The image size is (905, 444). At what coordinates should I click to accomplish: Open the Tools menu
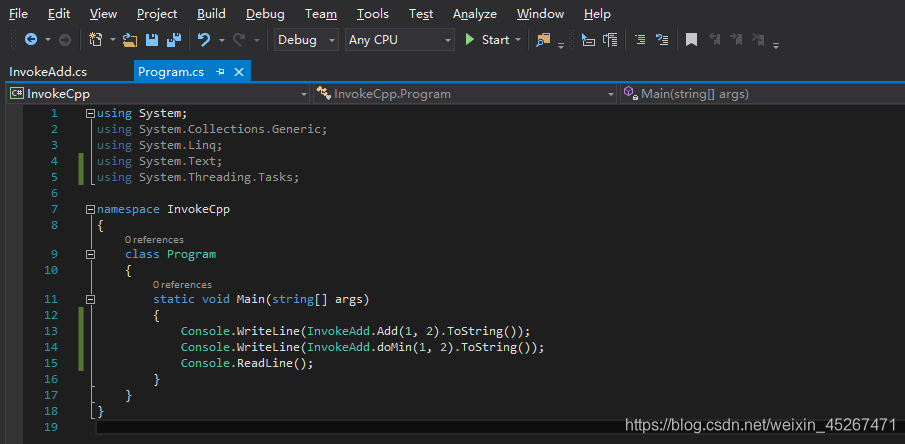pos(373,13)
